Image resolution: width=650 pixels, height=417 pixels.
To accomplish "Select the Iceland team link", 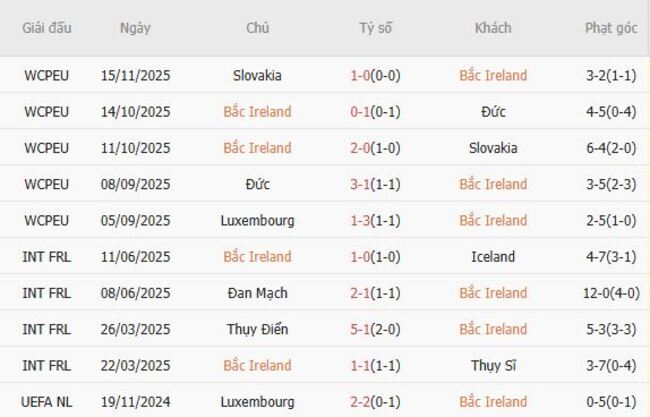I will pos(493,257).
